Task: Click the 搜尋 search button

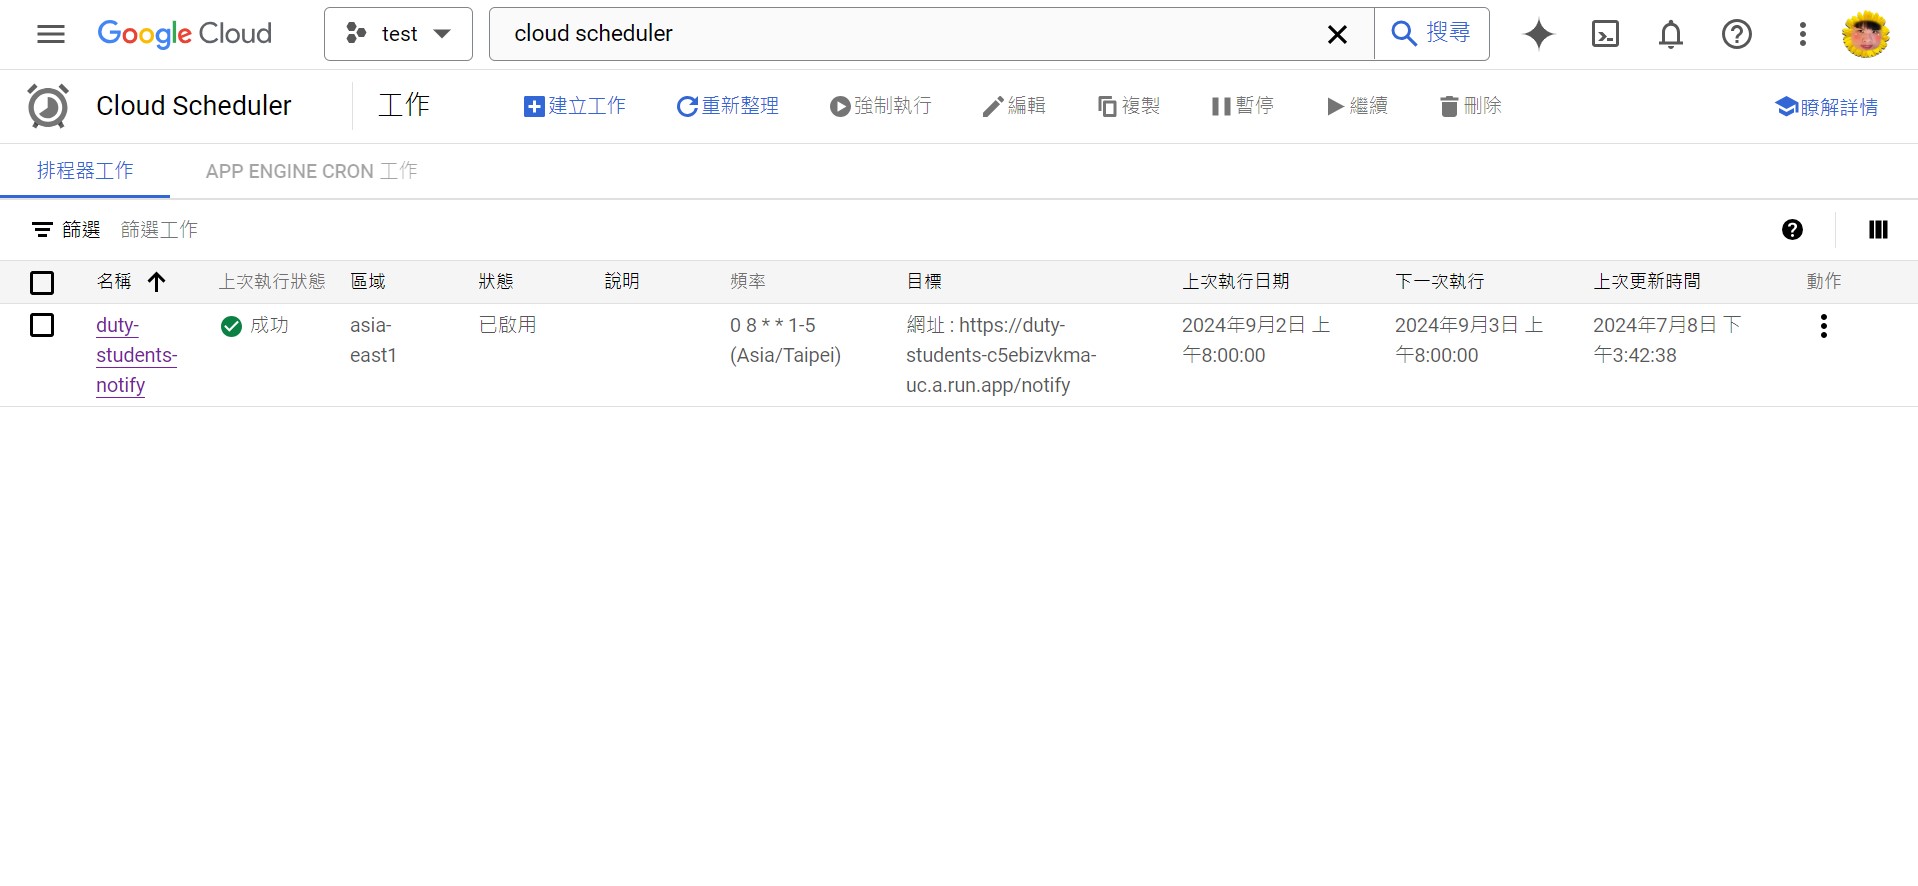Action: [x=1431, y=34]
